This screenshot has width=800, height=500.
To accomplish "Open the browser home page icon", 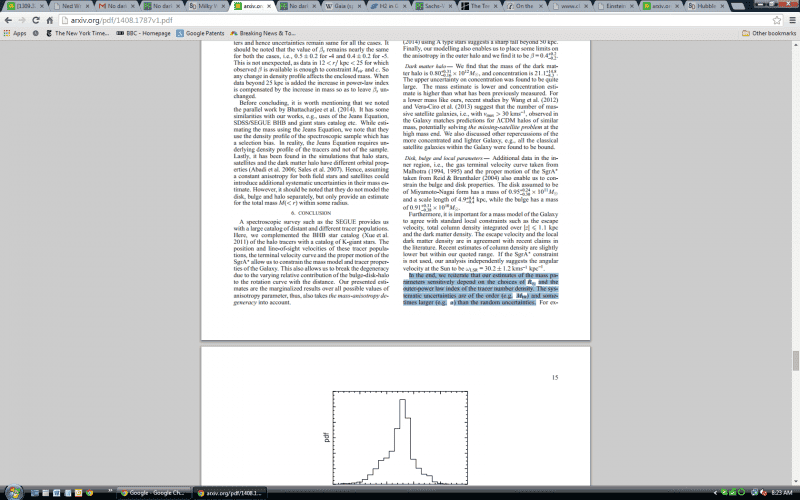I will (x=49, y=20).
